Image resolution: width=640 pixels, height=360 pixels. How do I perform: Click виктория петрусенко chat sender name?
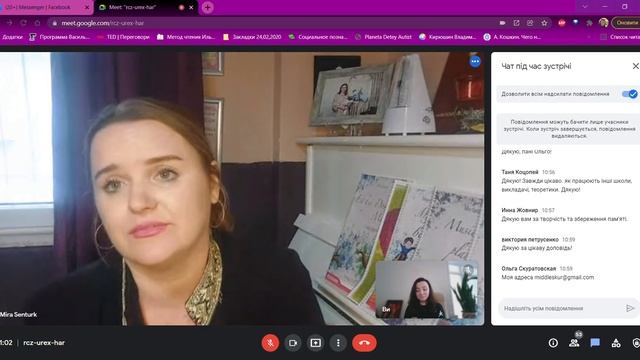pyautogui.click(x=530, y=240)
